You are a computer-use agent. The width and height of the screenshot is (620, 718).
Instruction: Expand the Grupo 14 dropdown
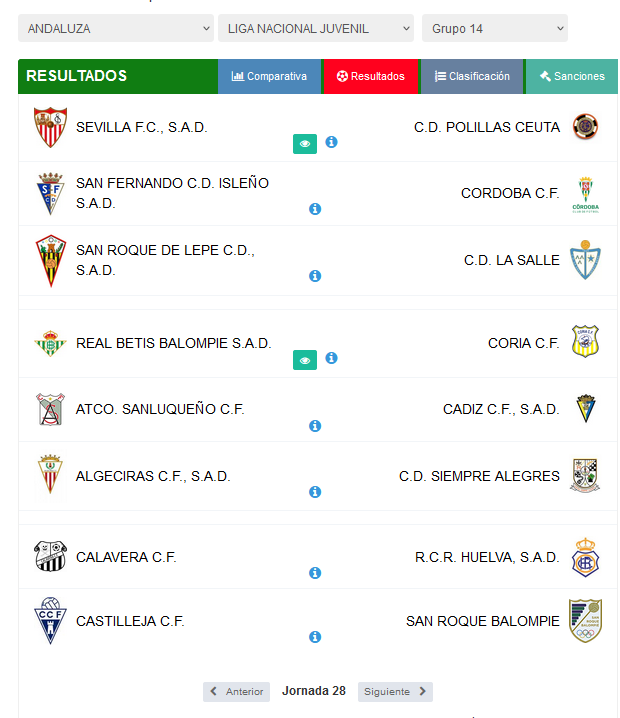(495, 28)
